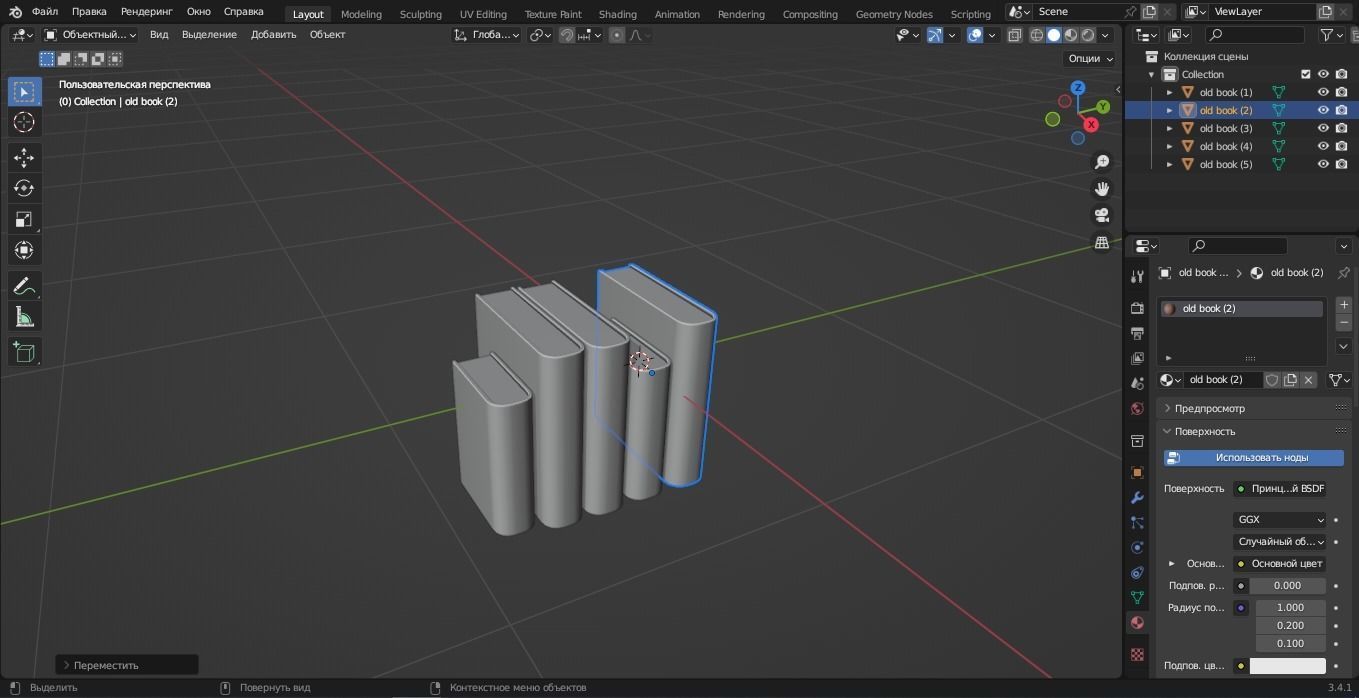Viewport: 1359px width, 698px height.
Task: Open the subsurface method dropdown
Action: pos(1279,542)
